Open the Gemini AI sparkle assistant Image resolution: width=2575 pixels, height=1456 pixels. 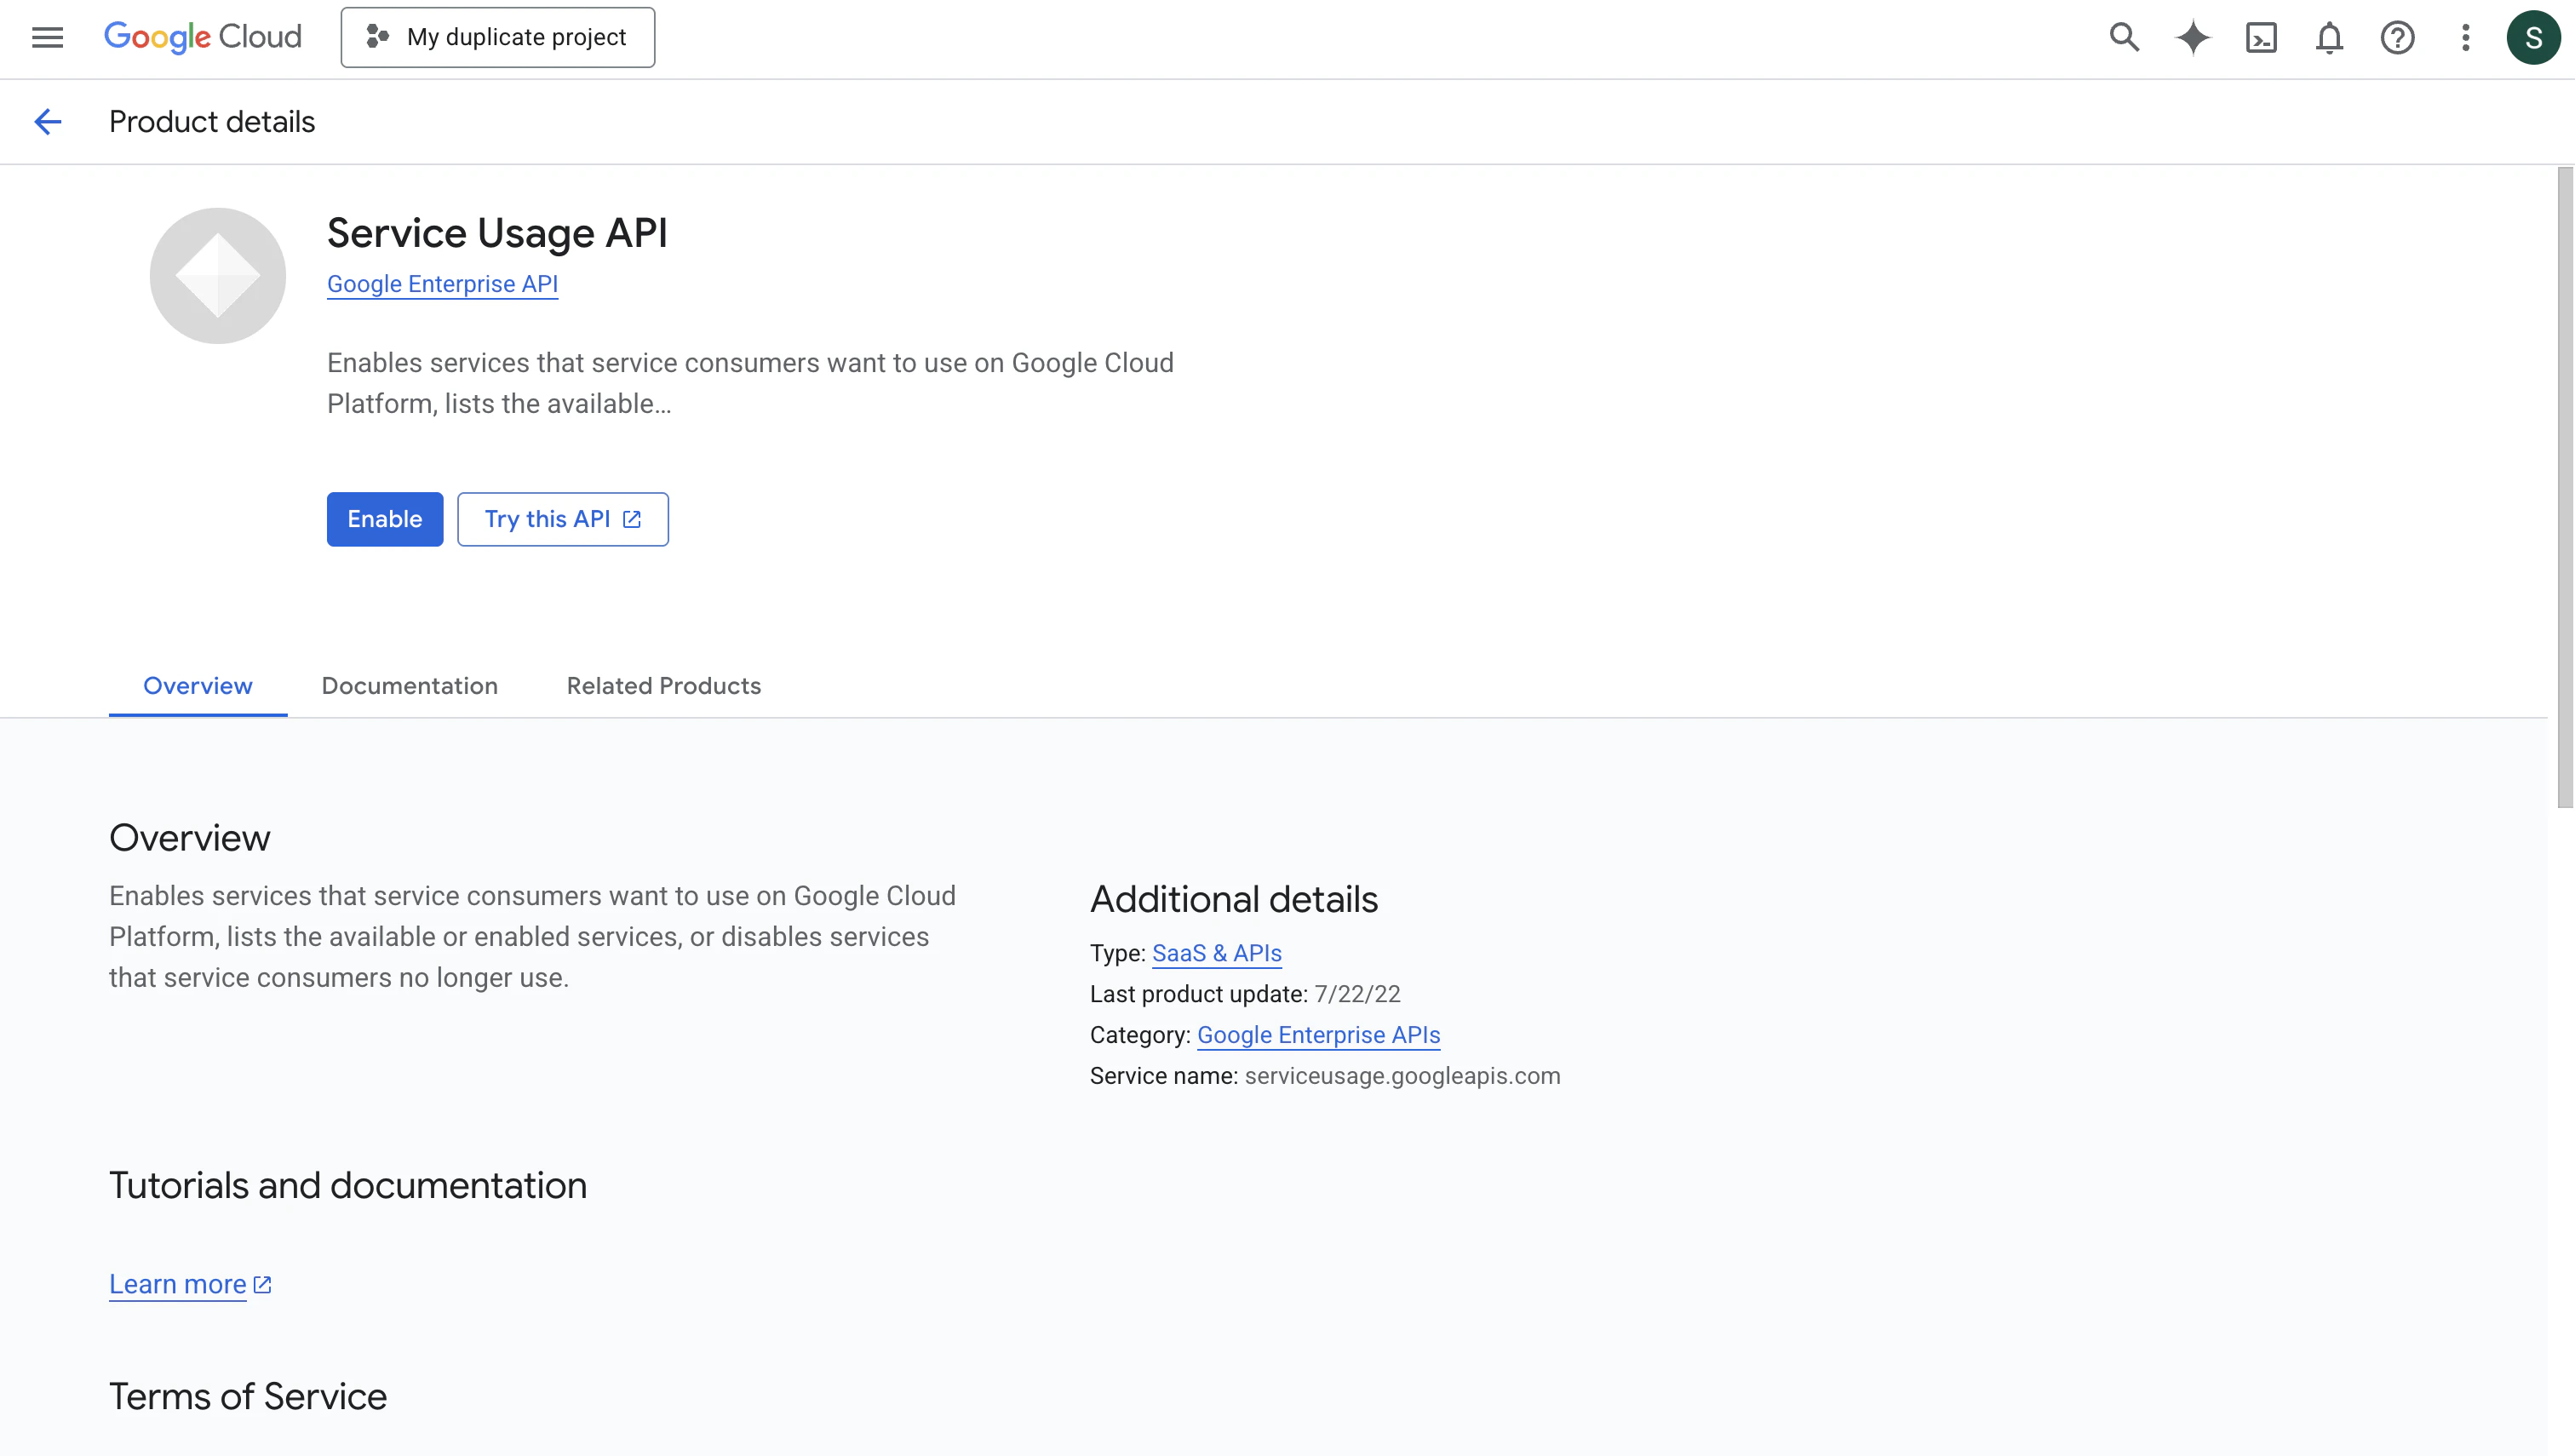tap(2193, 38)
